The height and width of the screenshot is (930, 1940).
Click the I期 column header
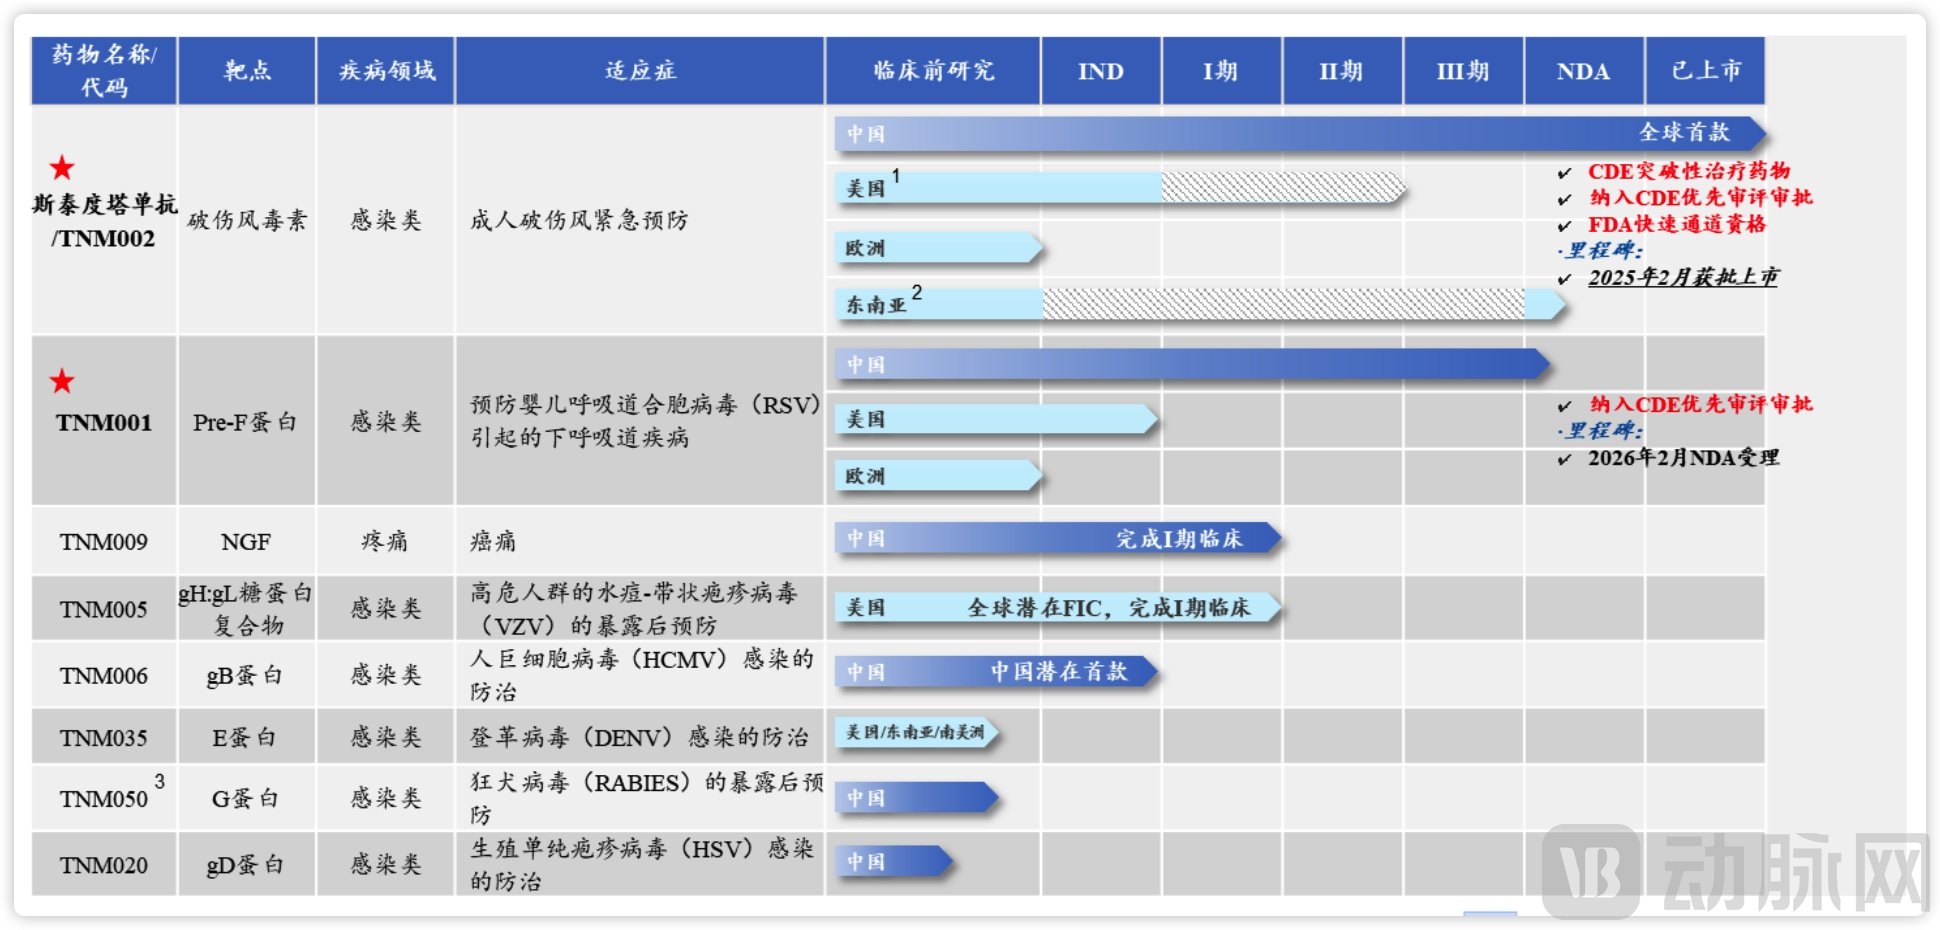pos(1222,71)
